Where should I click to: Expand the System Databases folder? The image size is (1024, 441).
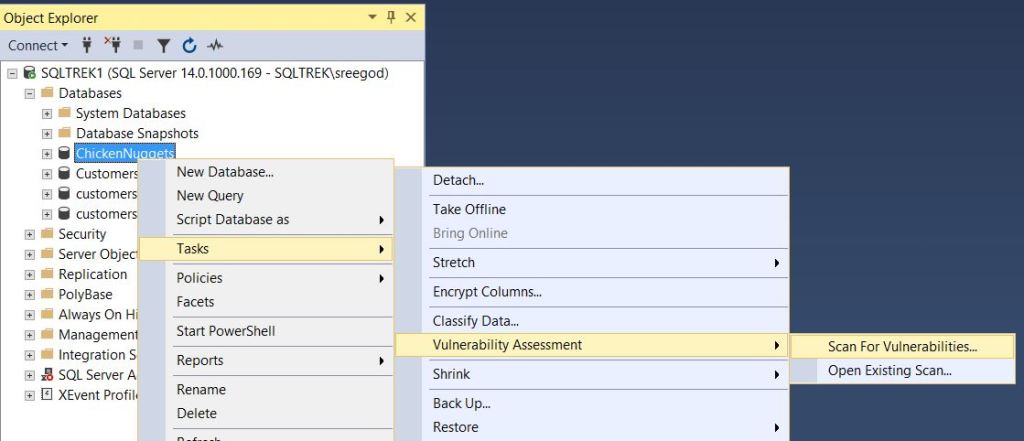[x=47, y=113]
